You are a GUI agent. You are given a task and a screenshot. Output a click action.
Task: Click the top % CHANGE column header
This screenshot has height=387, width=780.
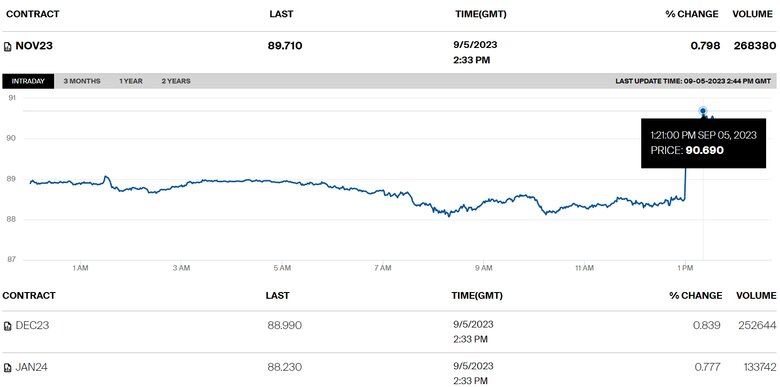[x=692, y=14]
